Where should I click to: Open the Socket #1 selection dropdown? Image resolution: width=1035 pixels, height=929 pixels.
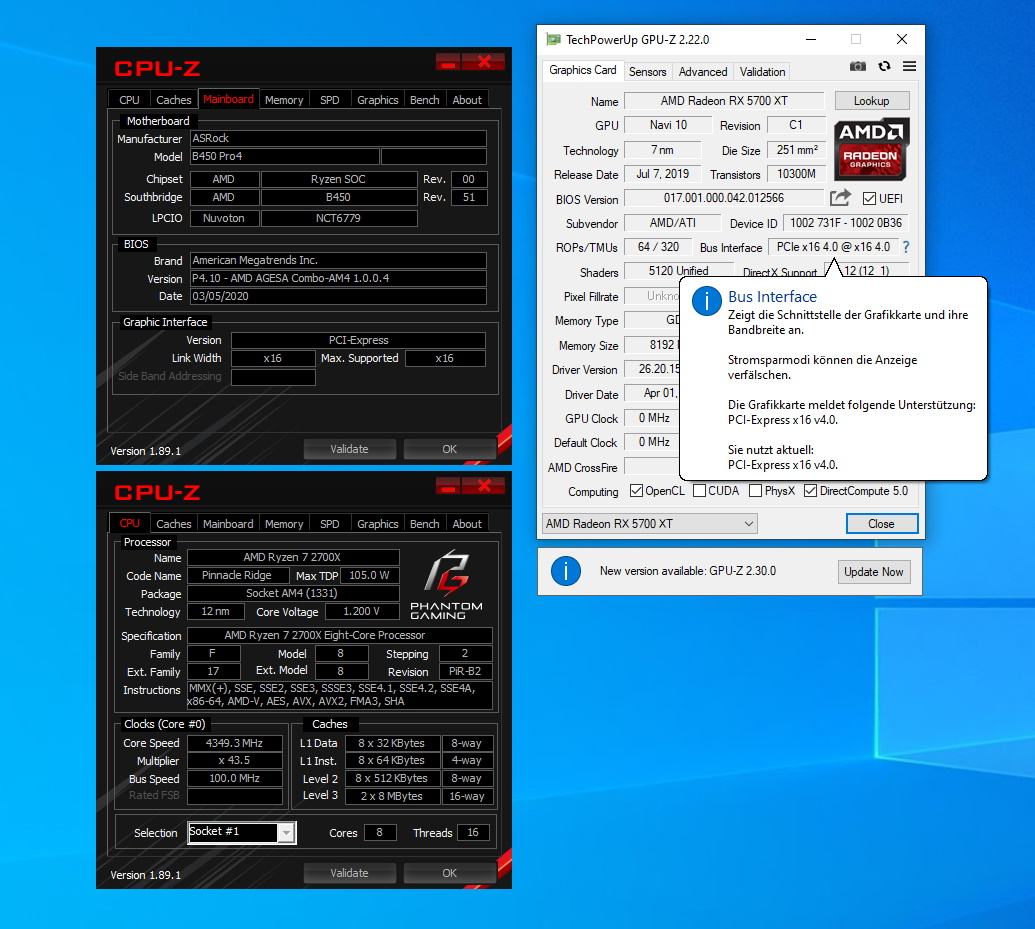point(242,833)
